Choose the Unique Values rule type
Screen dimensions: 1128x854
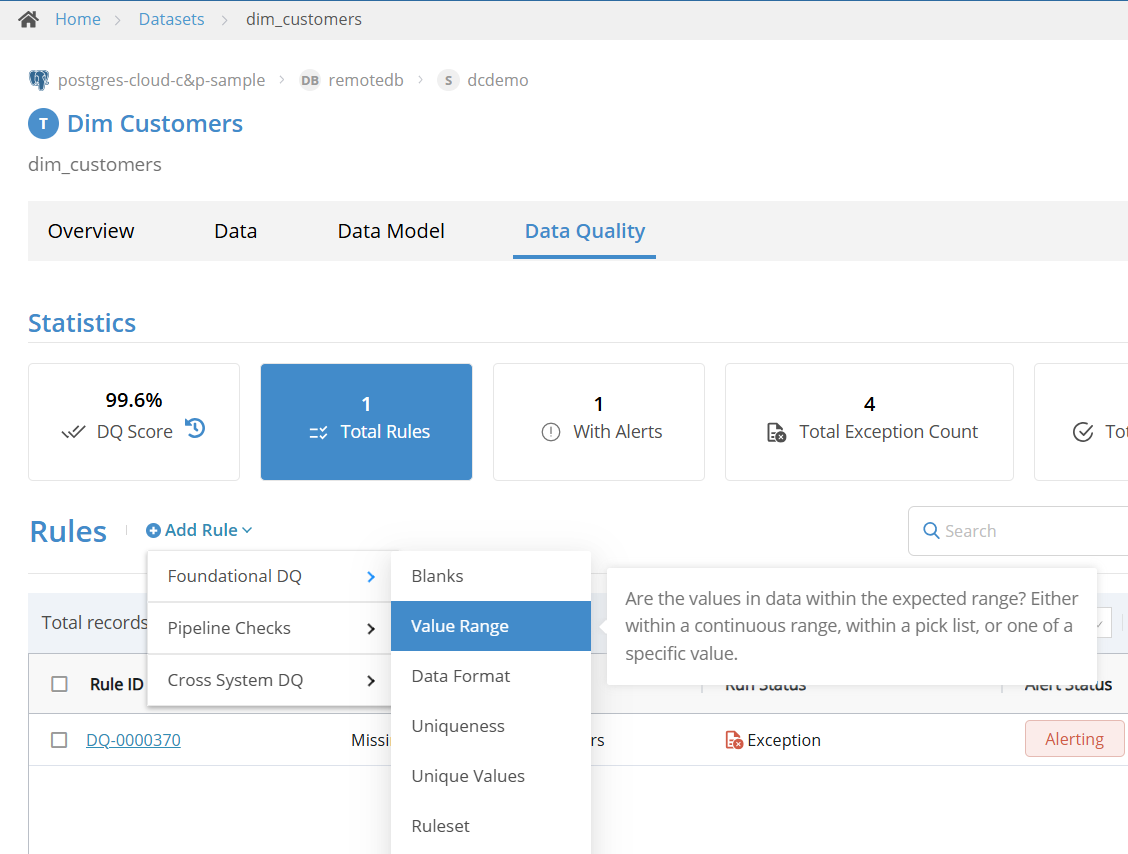point(491,776)
